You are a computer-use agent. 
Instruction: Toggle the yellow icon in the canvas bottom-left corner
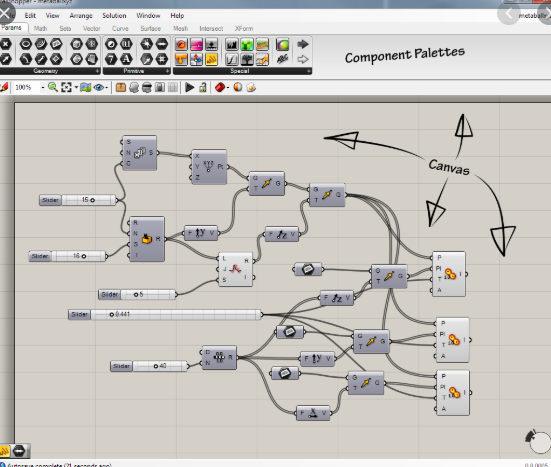click(4, 451)
